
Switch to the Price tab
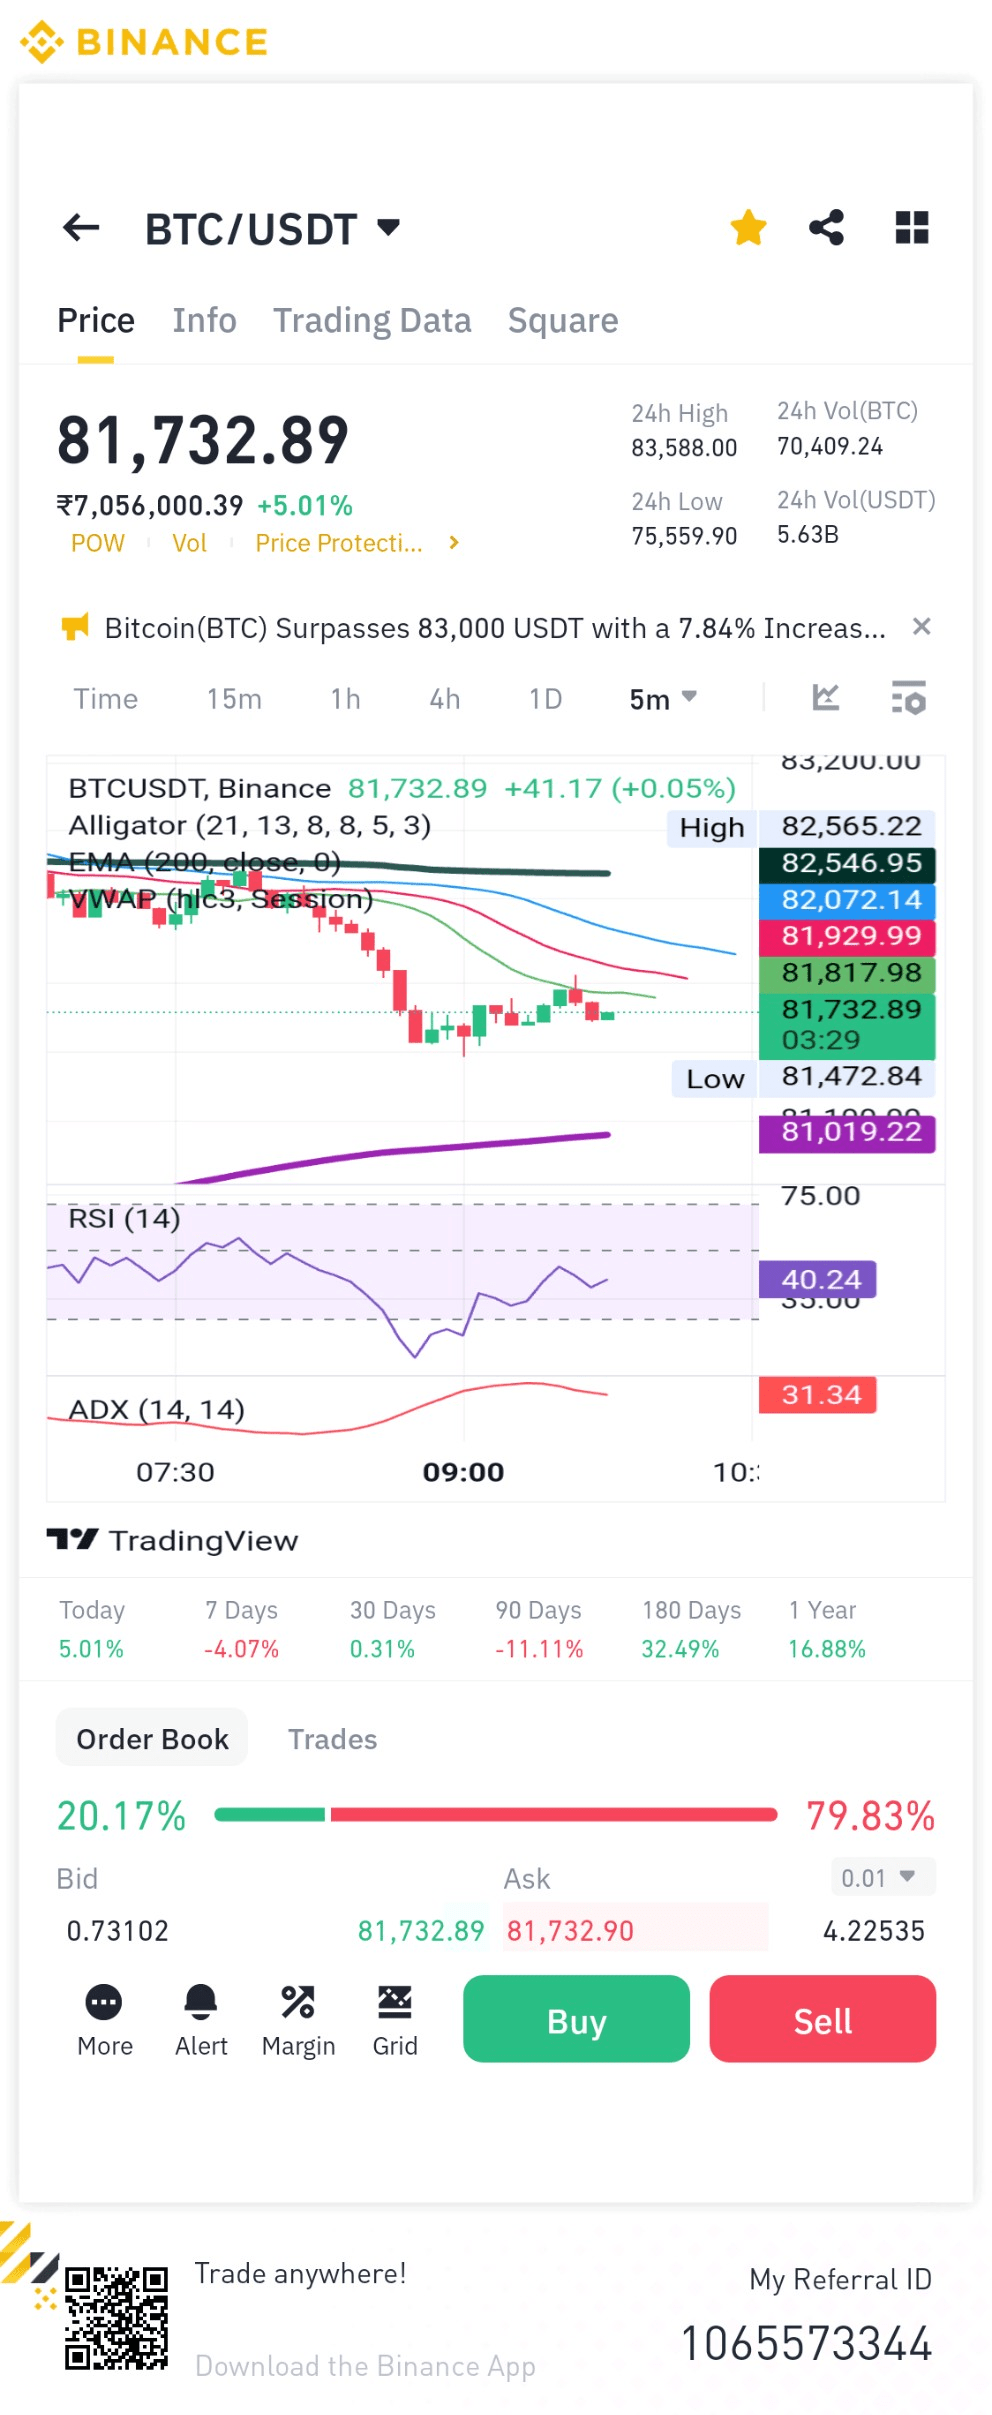96,320
